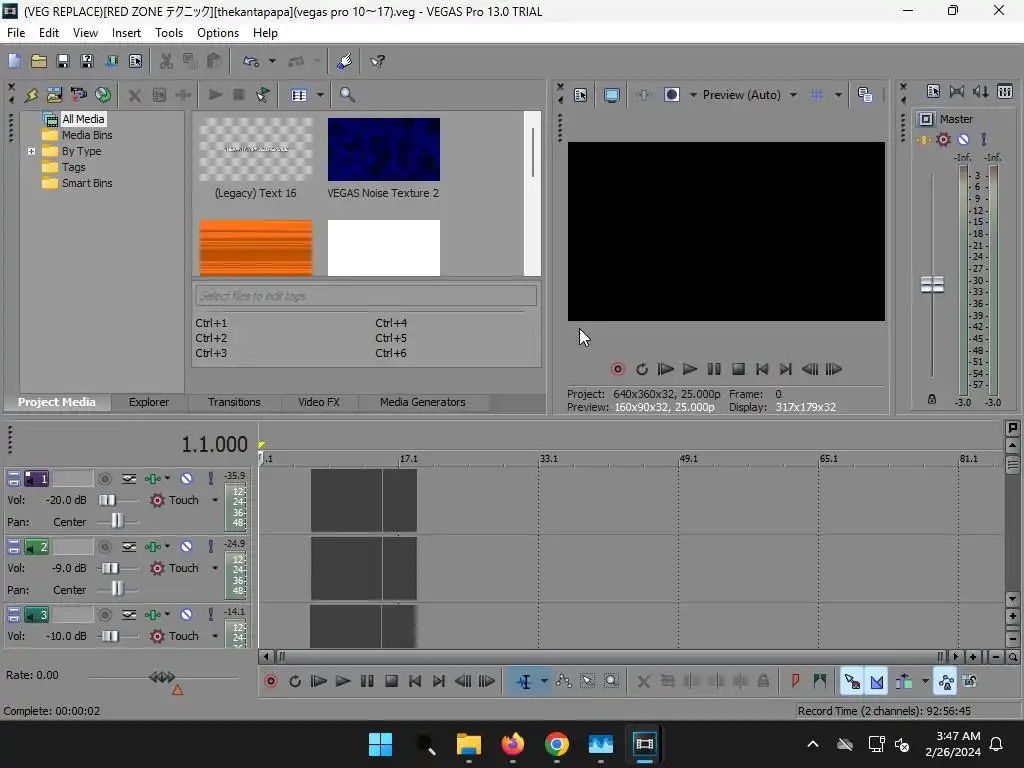The image size is (1024, 768).
Task: Arm track 1 for record
Action: (104, 479)
